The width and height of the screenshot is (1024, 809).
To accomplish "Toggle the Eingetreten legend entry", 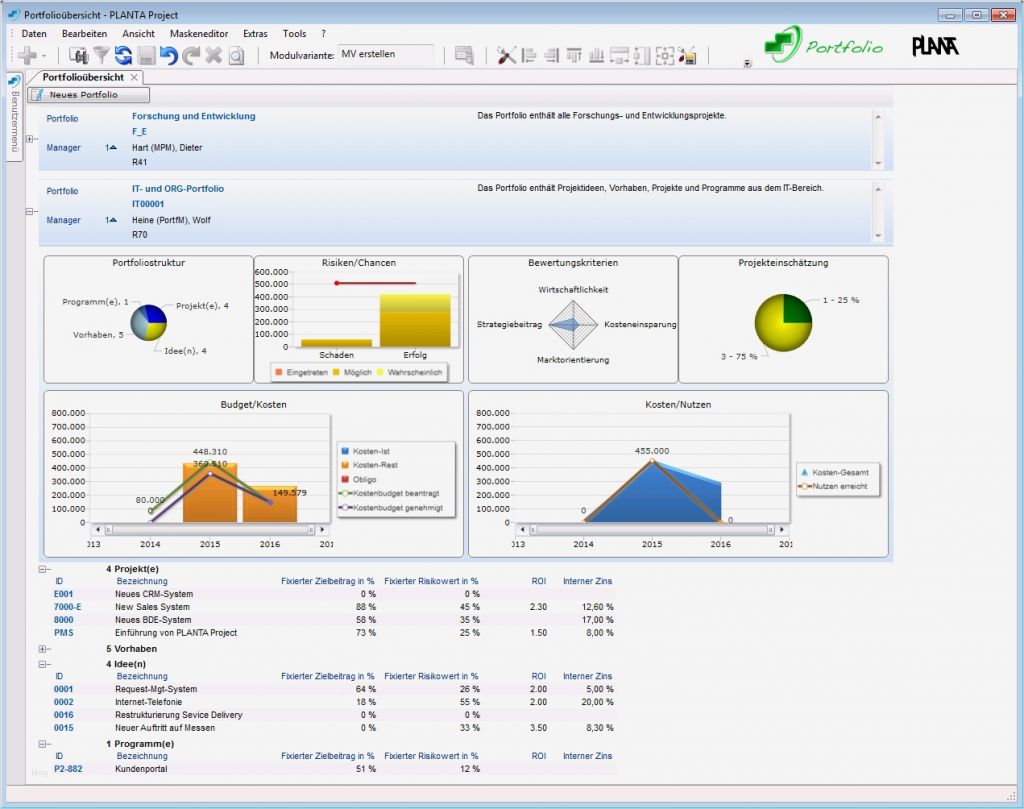I will 301,370.
